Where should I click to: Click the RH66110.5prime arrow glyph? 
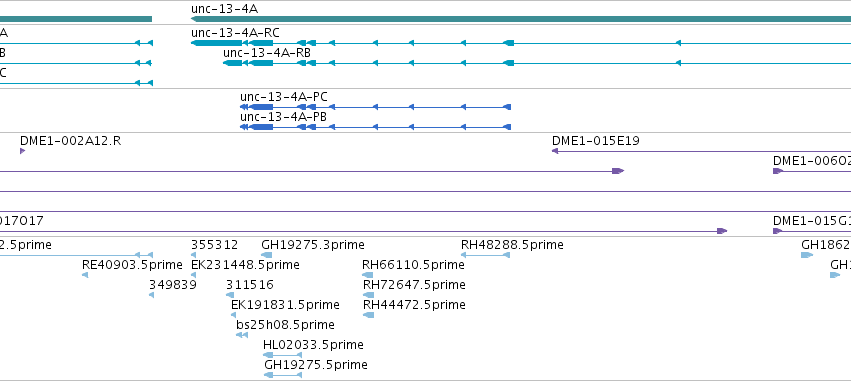367,275
